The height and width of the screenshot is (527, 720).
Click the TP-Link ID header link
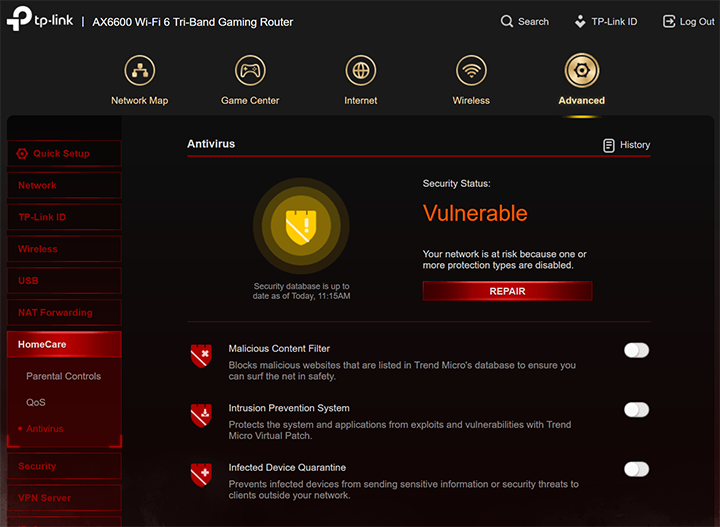coord(606,22)
